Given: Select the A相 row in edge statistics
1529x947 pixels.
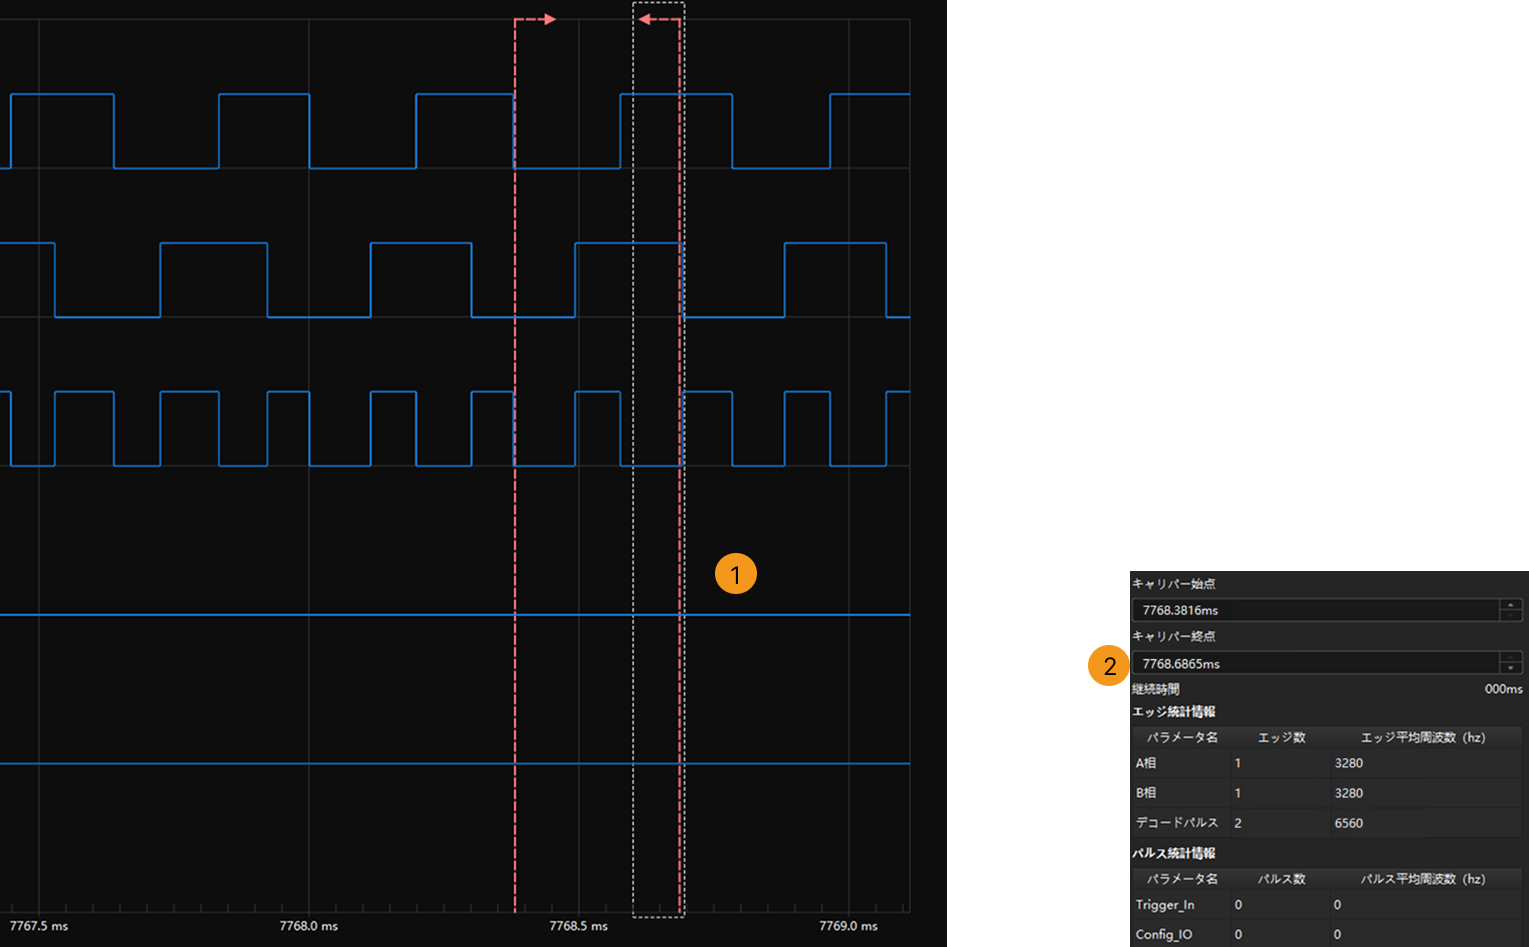Looking at the screenshot, I should (x=1327, y=763).
